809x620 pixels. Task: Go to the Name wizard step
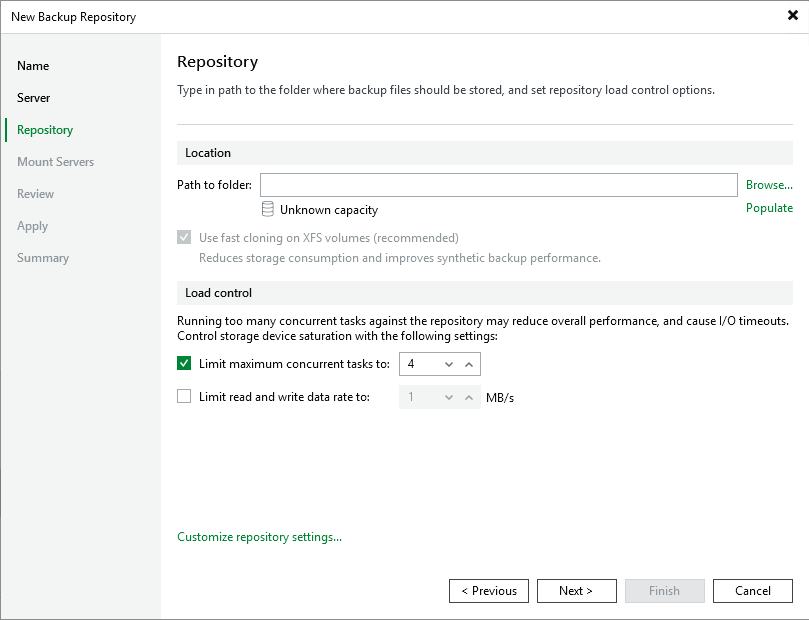[x=33, y=66]
